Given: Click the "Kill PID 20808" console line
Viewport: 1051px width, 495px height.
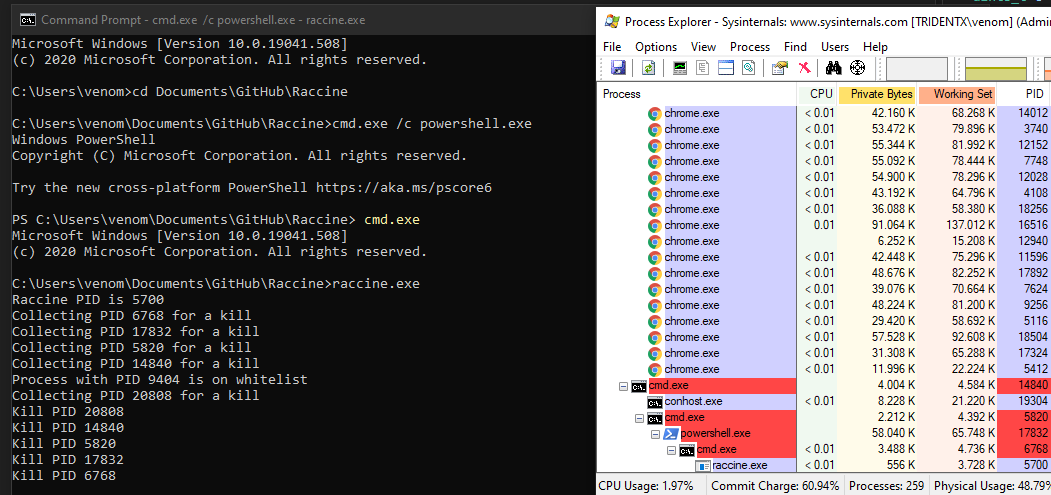Looking at the screenshot, I should pos(68,411).
